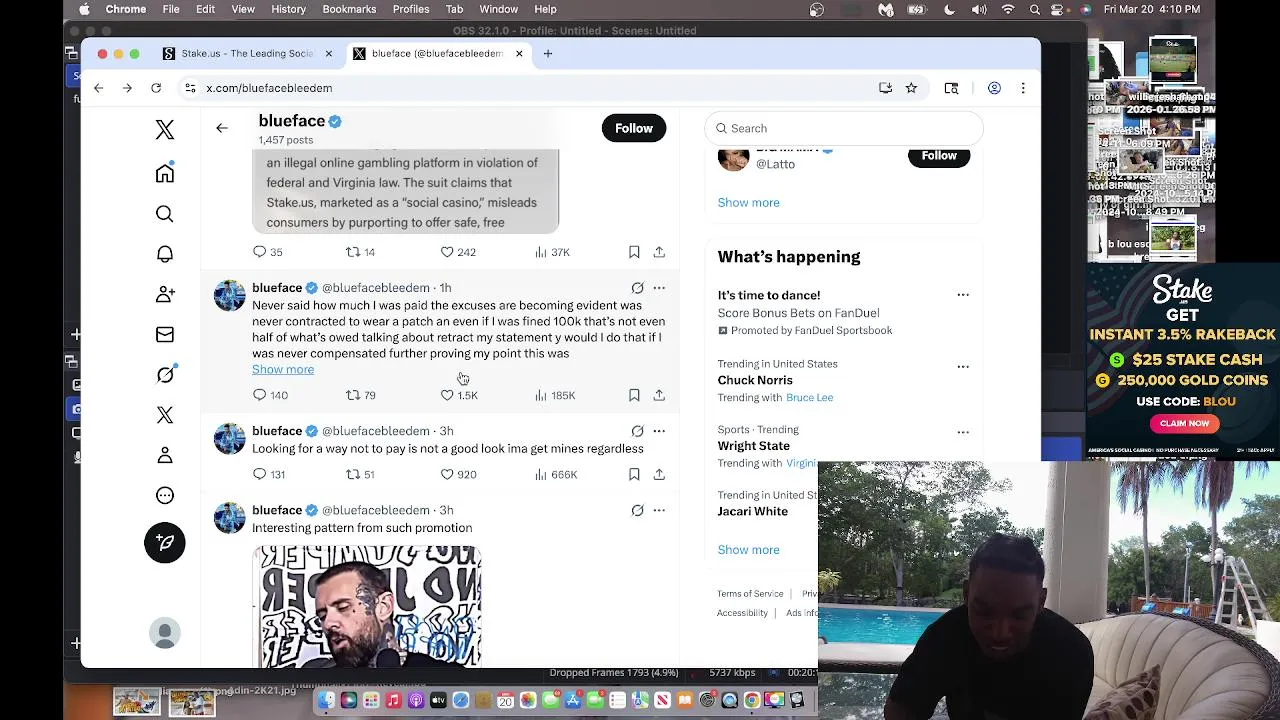Click the compose Post button
The image size is (1280, 720).
pos(165,542)
